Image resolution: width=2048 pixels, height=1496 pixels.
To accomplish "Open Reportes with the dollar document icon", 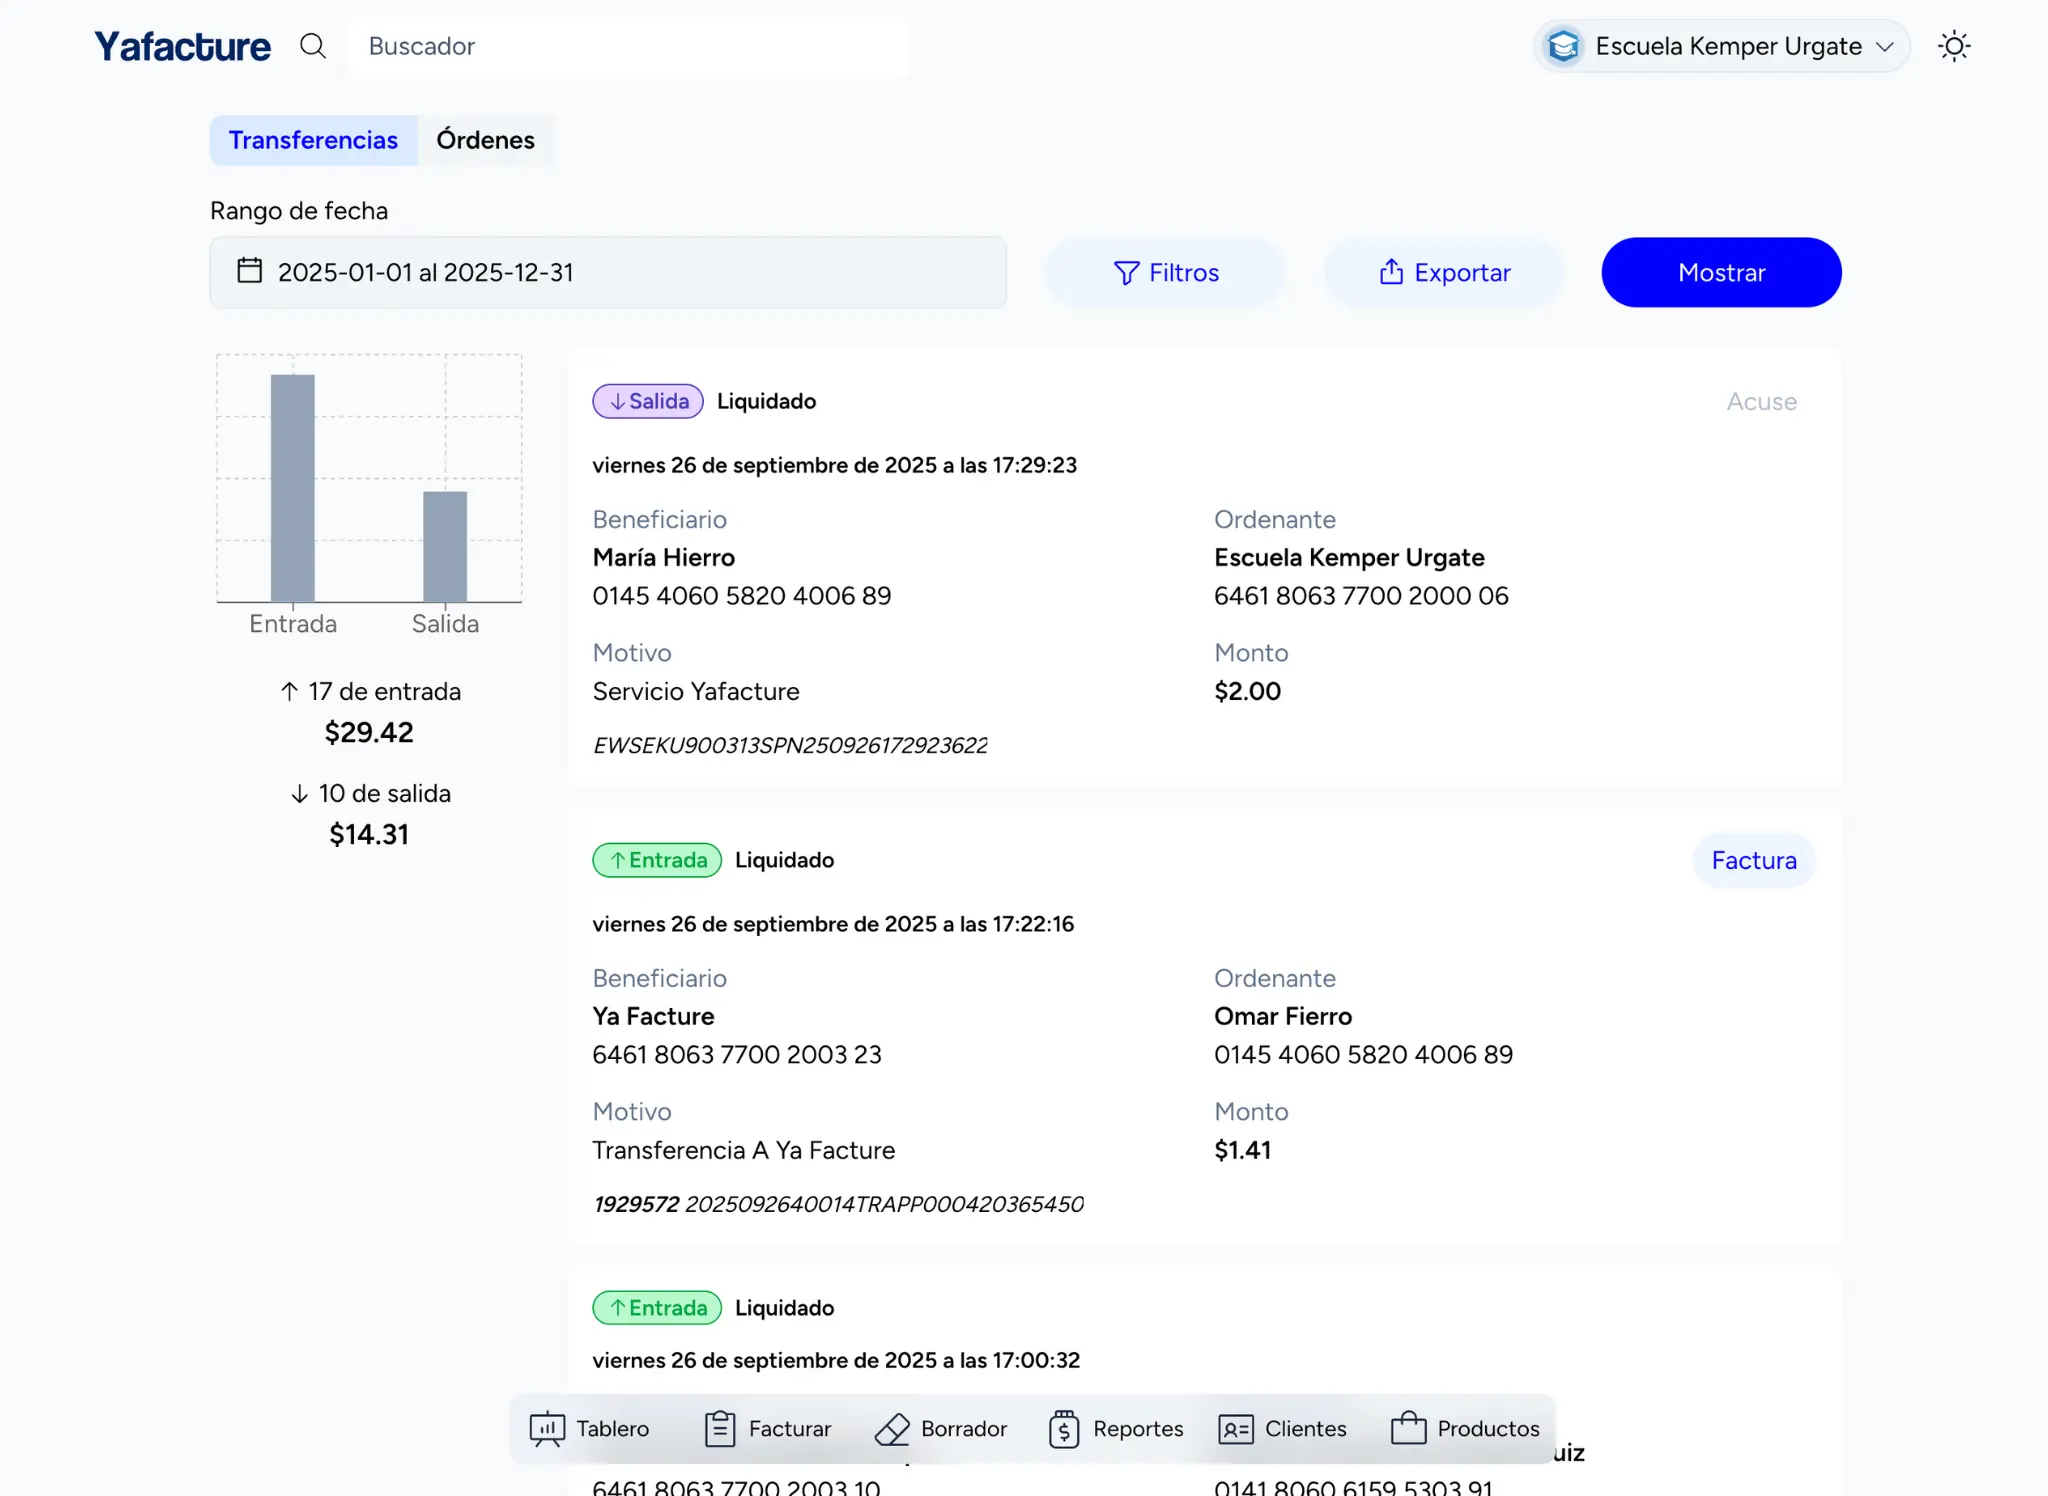I will point(1063,1428).
